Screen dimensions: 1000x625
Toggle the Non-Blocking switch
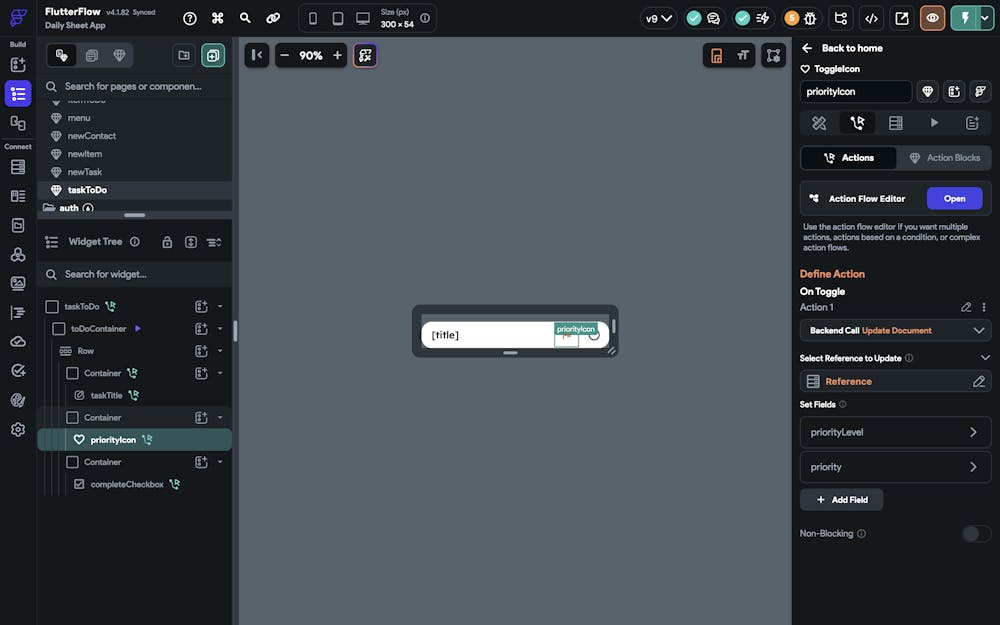[976, 534]
